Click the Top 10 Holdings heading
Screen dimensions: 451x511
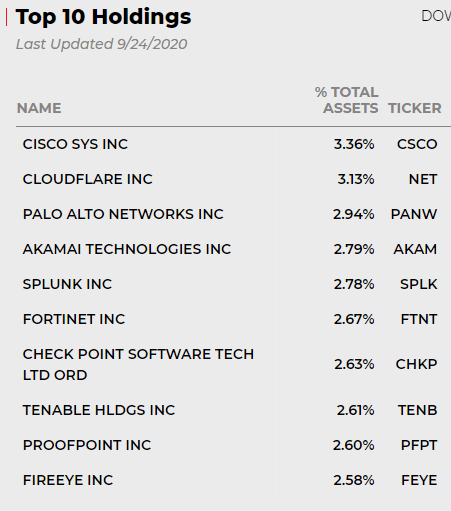[103, 17]
